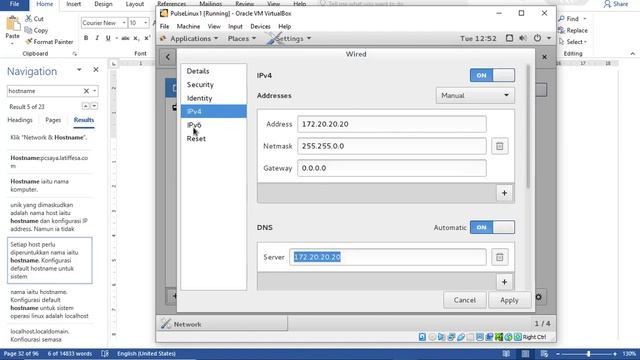640x360 pixels.
Task: Go to next search result in Navigation
Action: (x=94, y=106)
